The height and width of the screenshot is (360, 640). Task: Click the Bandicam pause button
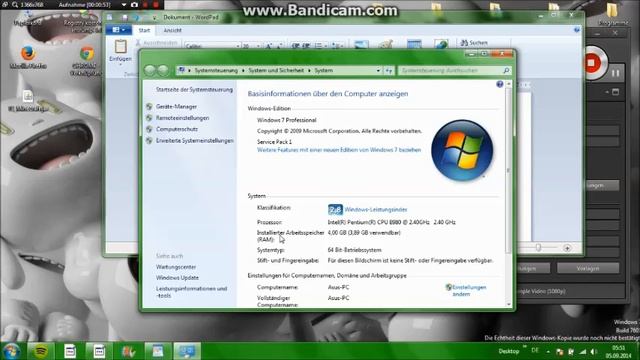pos(616,73)
